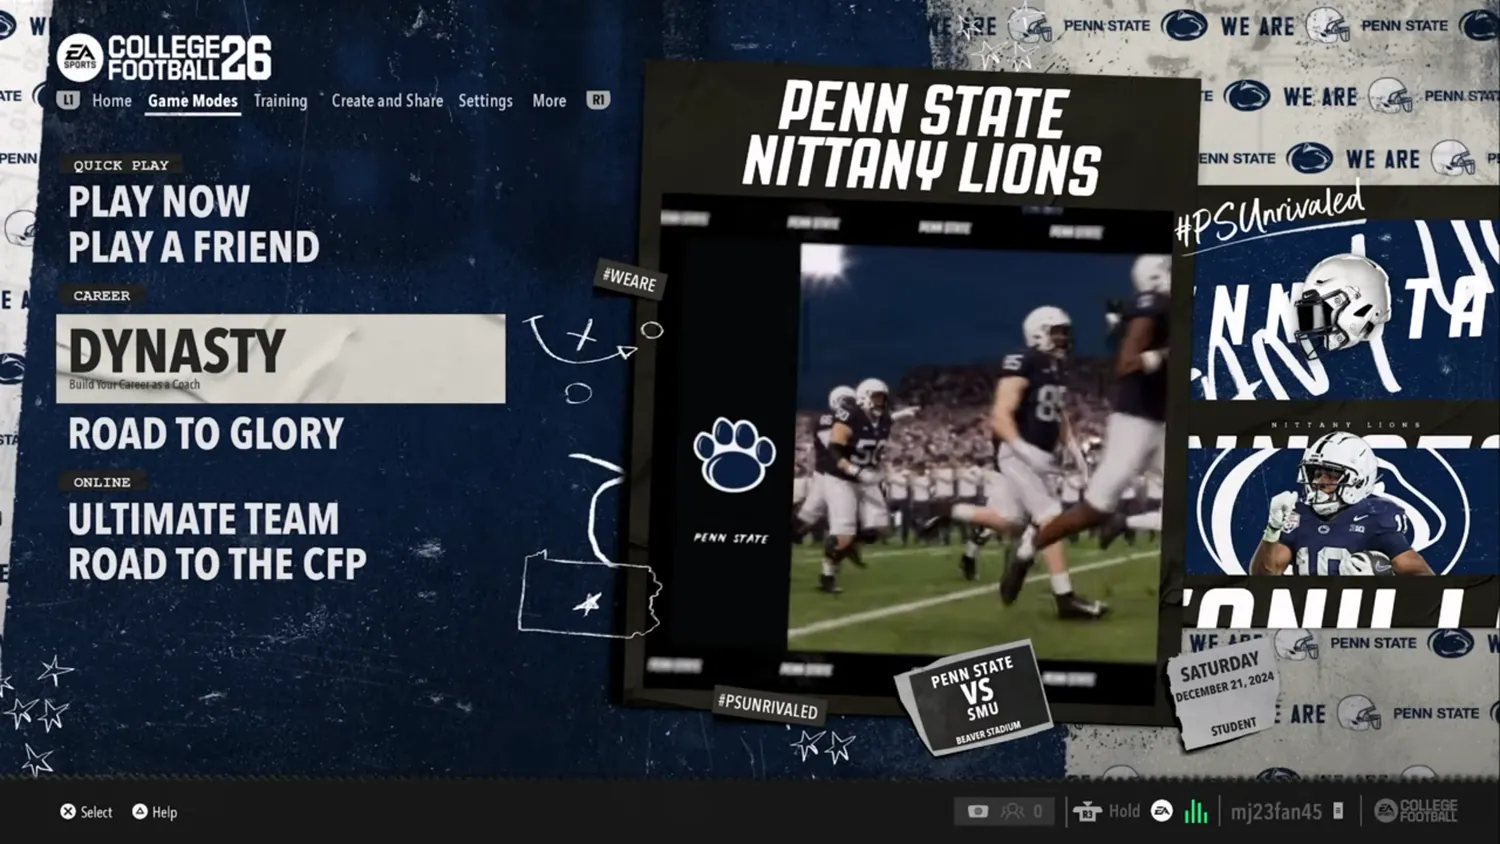Click the battery icon beside mj23fan45
This screenshot has height=844, width=1500.
point(1338,811)
